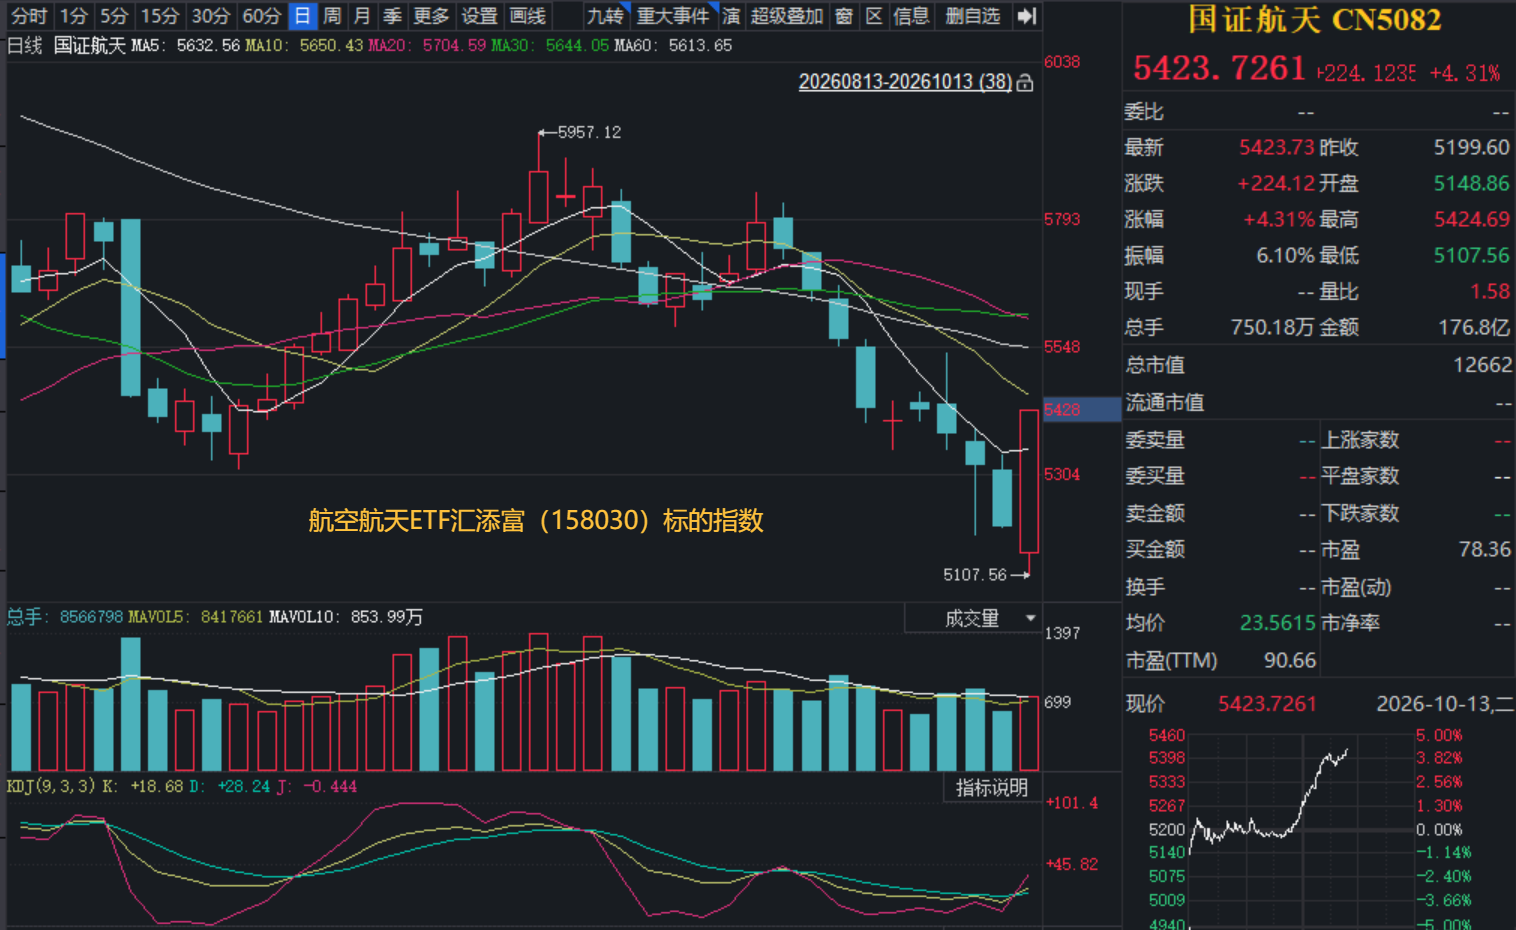Click the date range 20260813-20261013 link

coord(905,82)
